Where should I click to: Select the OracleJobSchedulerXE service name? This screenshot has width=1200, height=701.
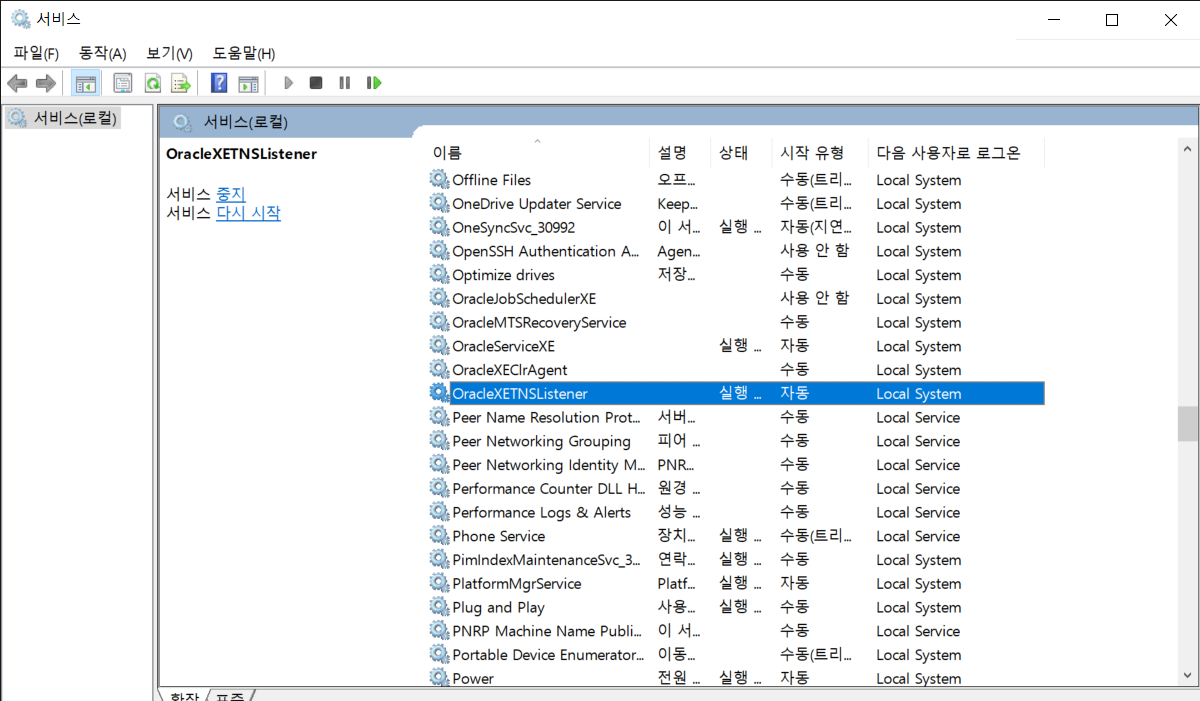[524, 299]
